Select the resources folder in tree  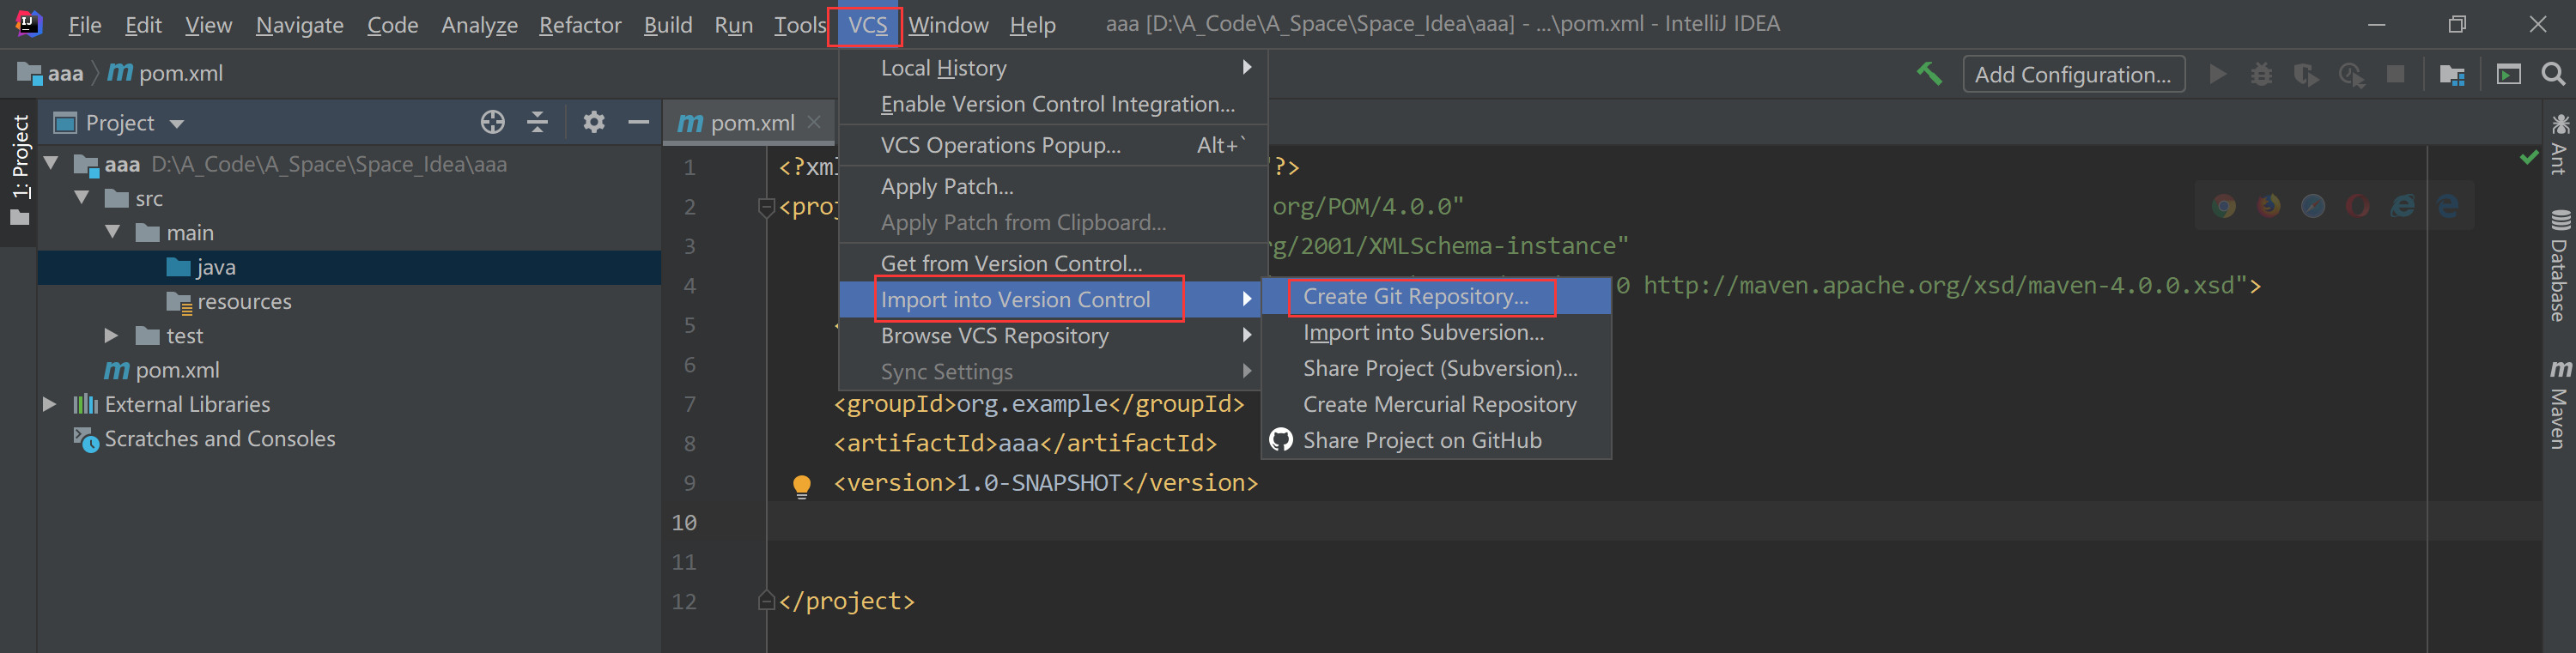tap(244, 301)
